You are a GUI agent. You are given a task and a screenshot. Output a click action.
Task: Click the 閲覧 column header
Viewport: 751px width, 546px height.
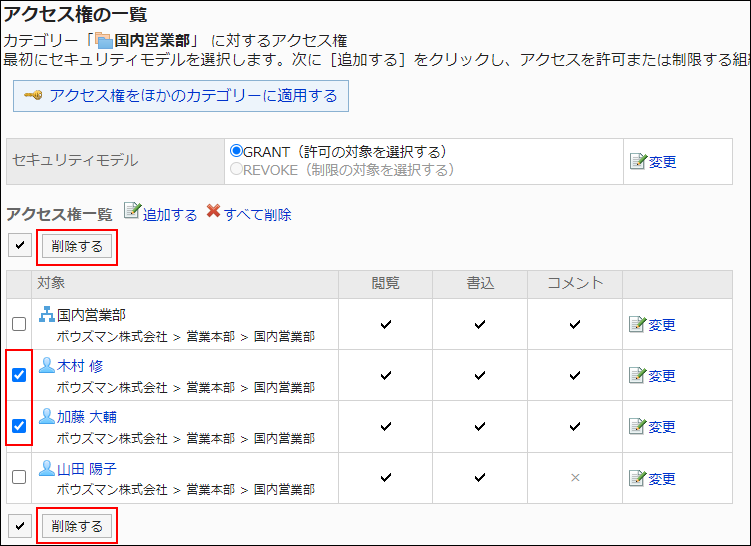pyautogui.click(x=386, y=283)
